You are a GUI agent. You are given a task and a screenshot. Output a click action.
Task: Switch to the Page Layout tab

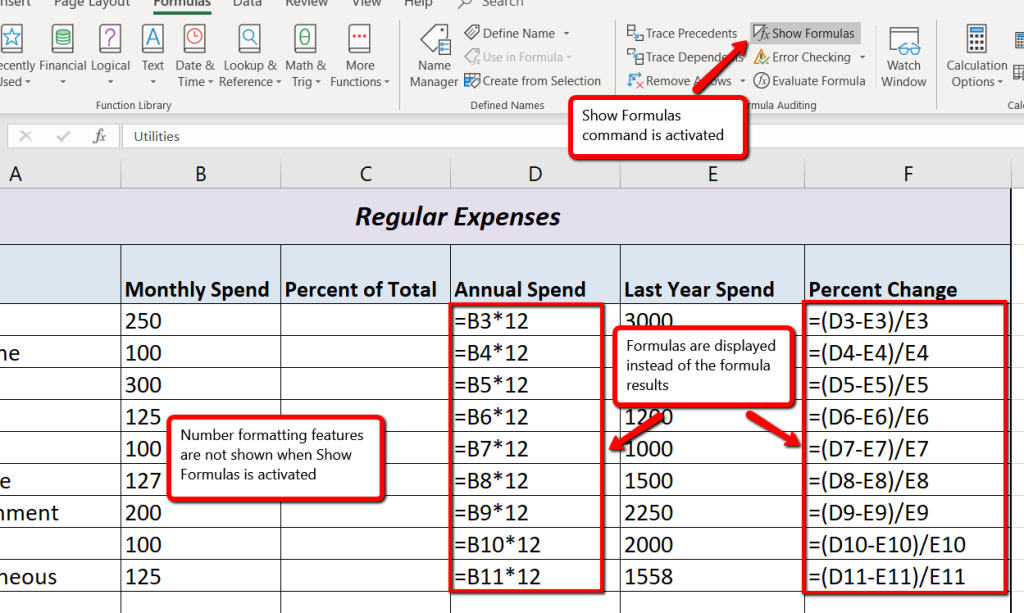[91, 4]
